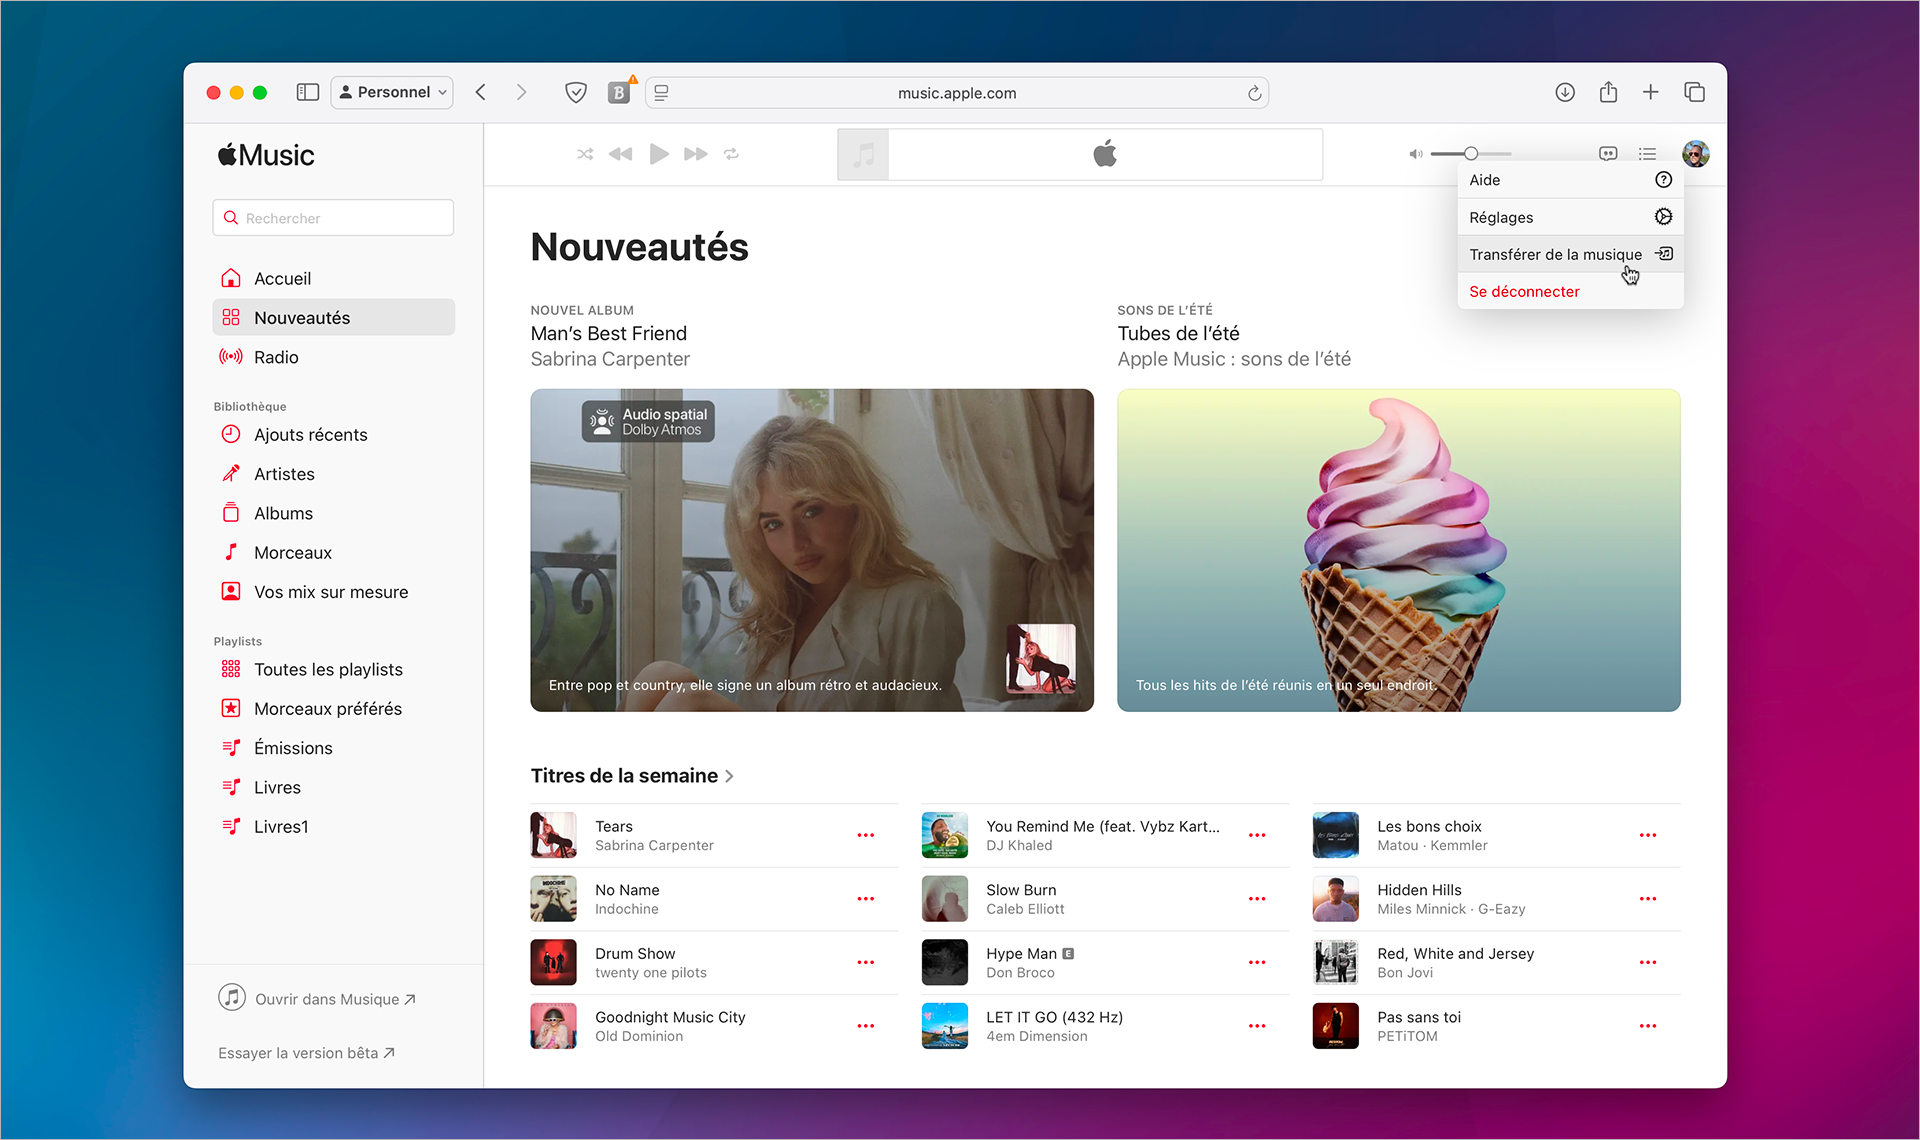Show the Up Next queue list

coord(1647,154)
